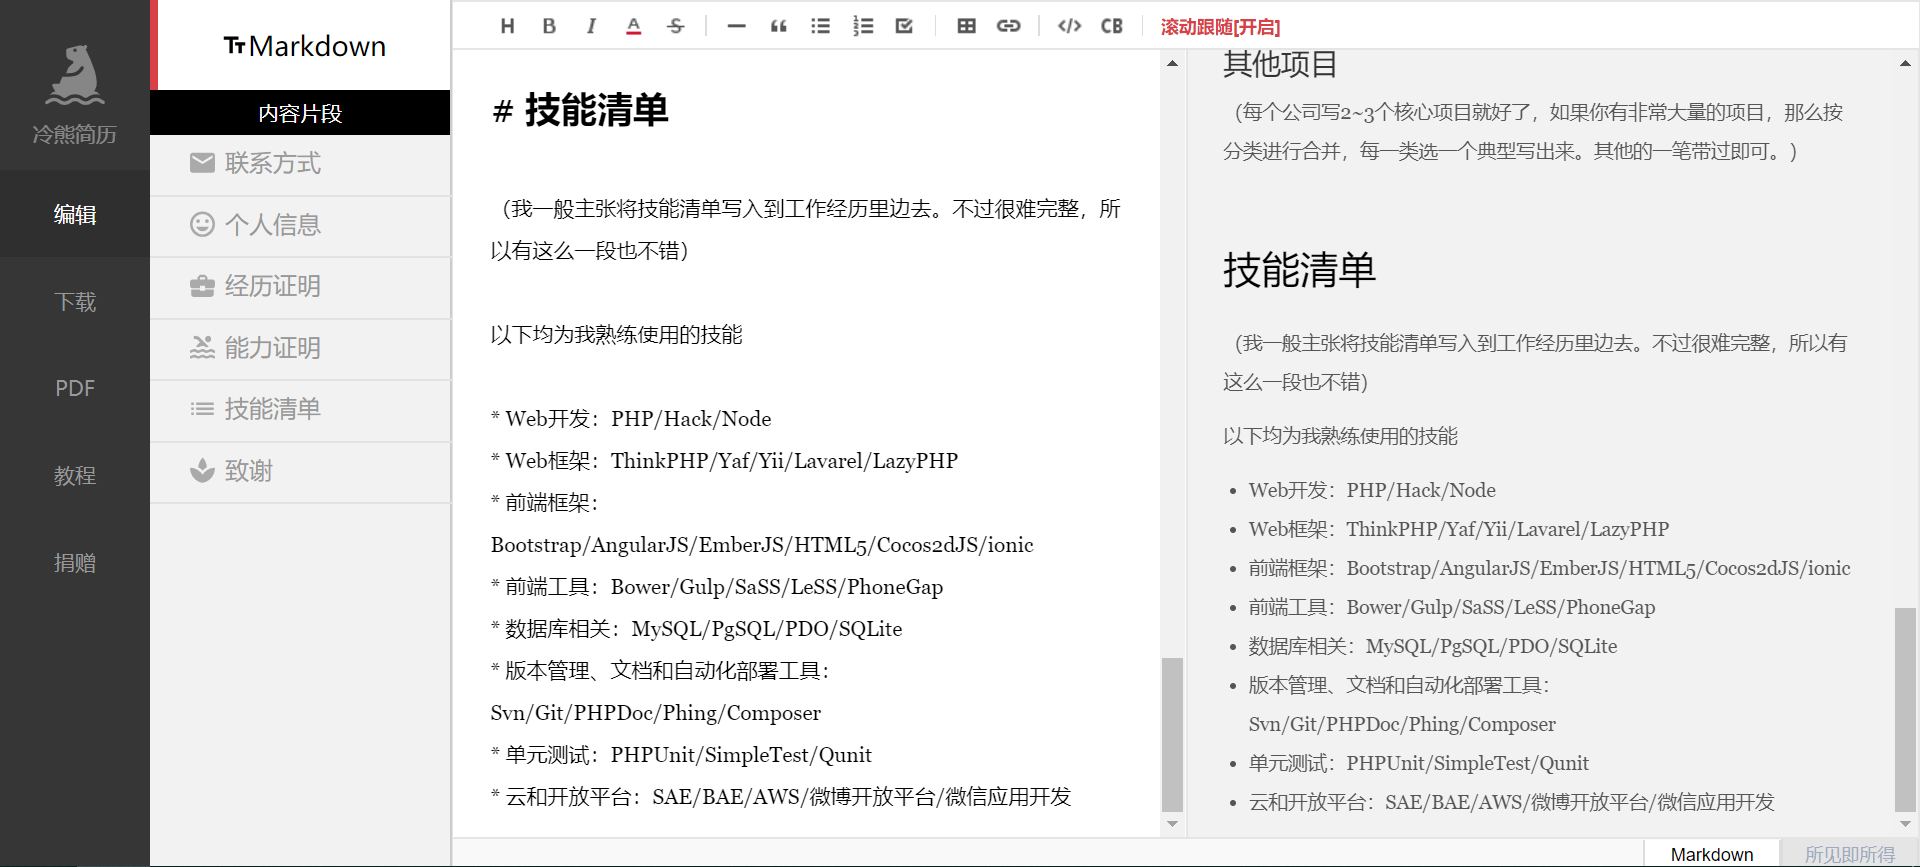Apply strikethrough formatting

pyautogui.click(x=675, y=26)
